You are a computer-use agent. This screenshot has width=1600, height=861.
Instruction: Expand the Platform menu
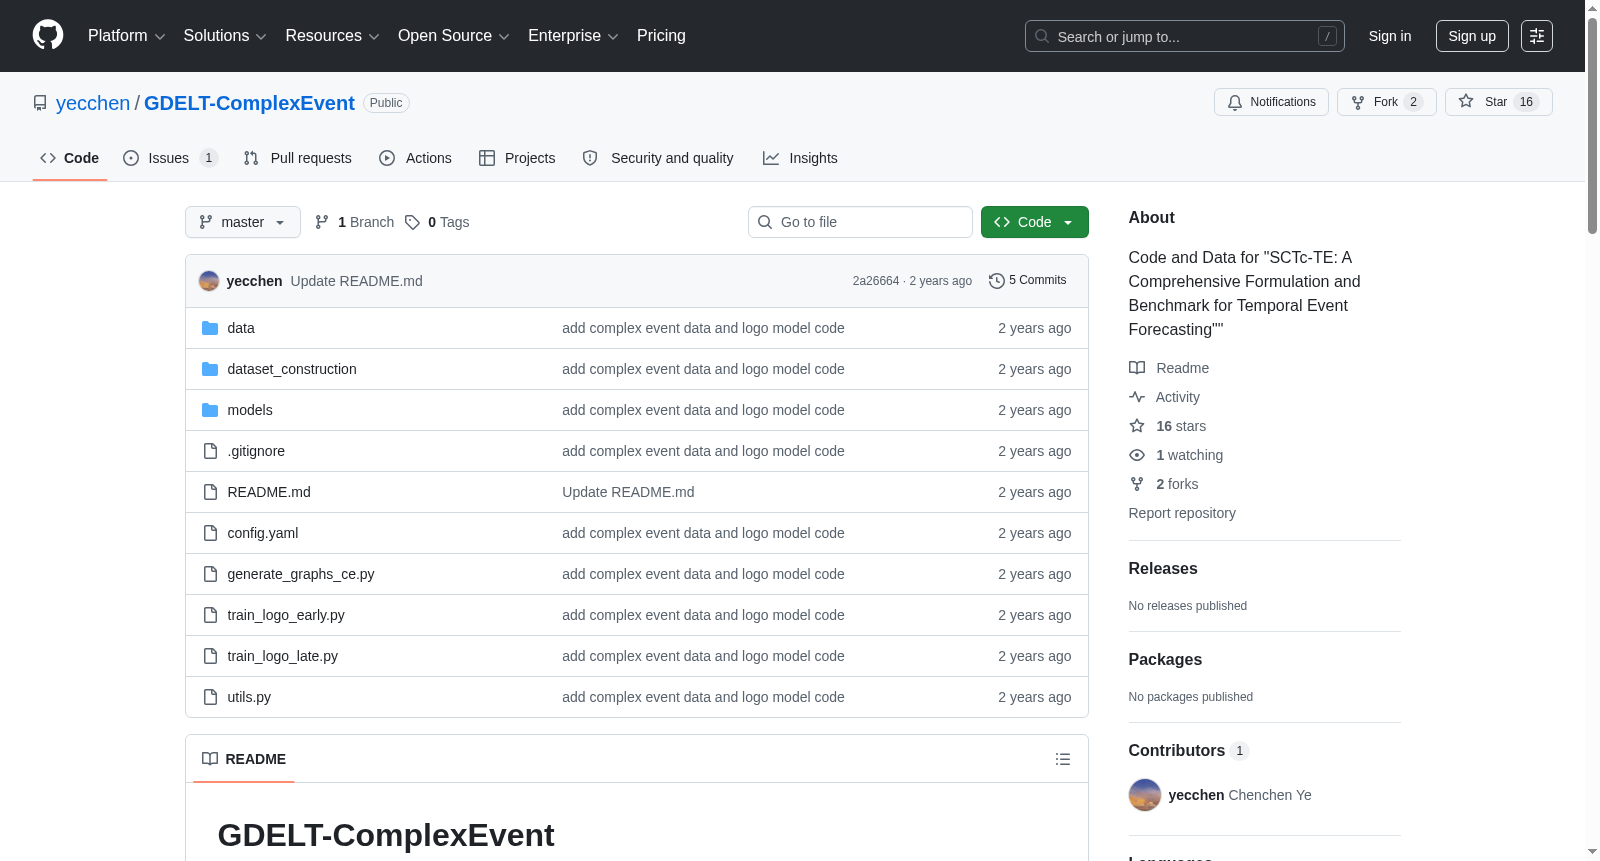[x=127, y=36]
